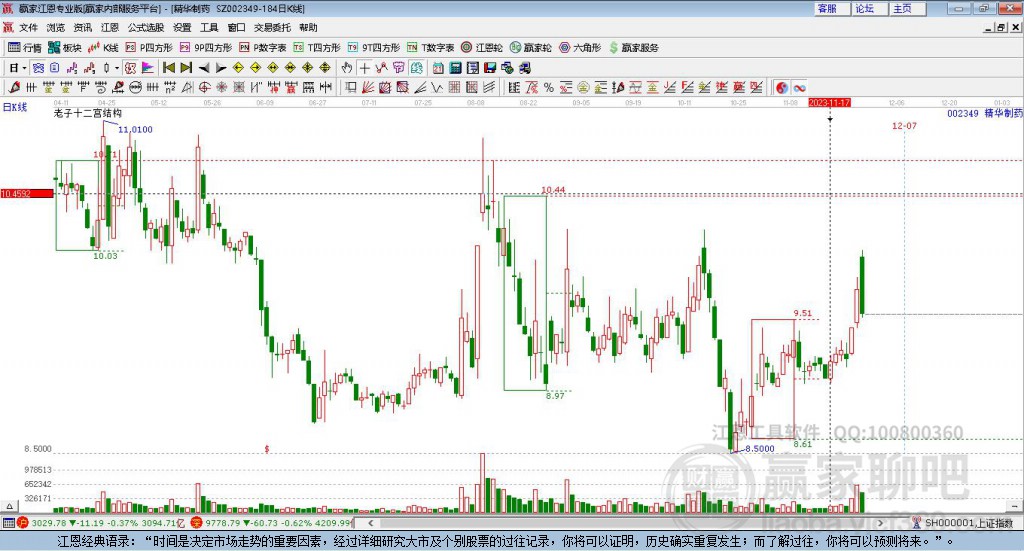The height and width of the screenshot is (551, 1024).
Task: Open the 行情 market quotes view
Action: (24, 48)
